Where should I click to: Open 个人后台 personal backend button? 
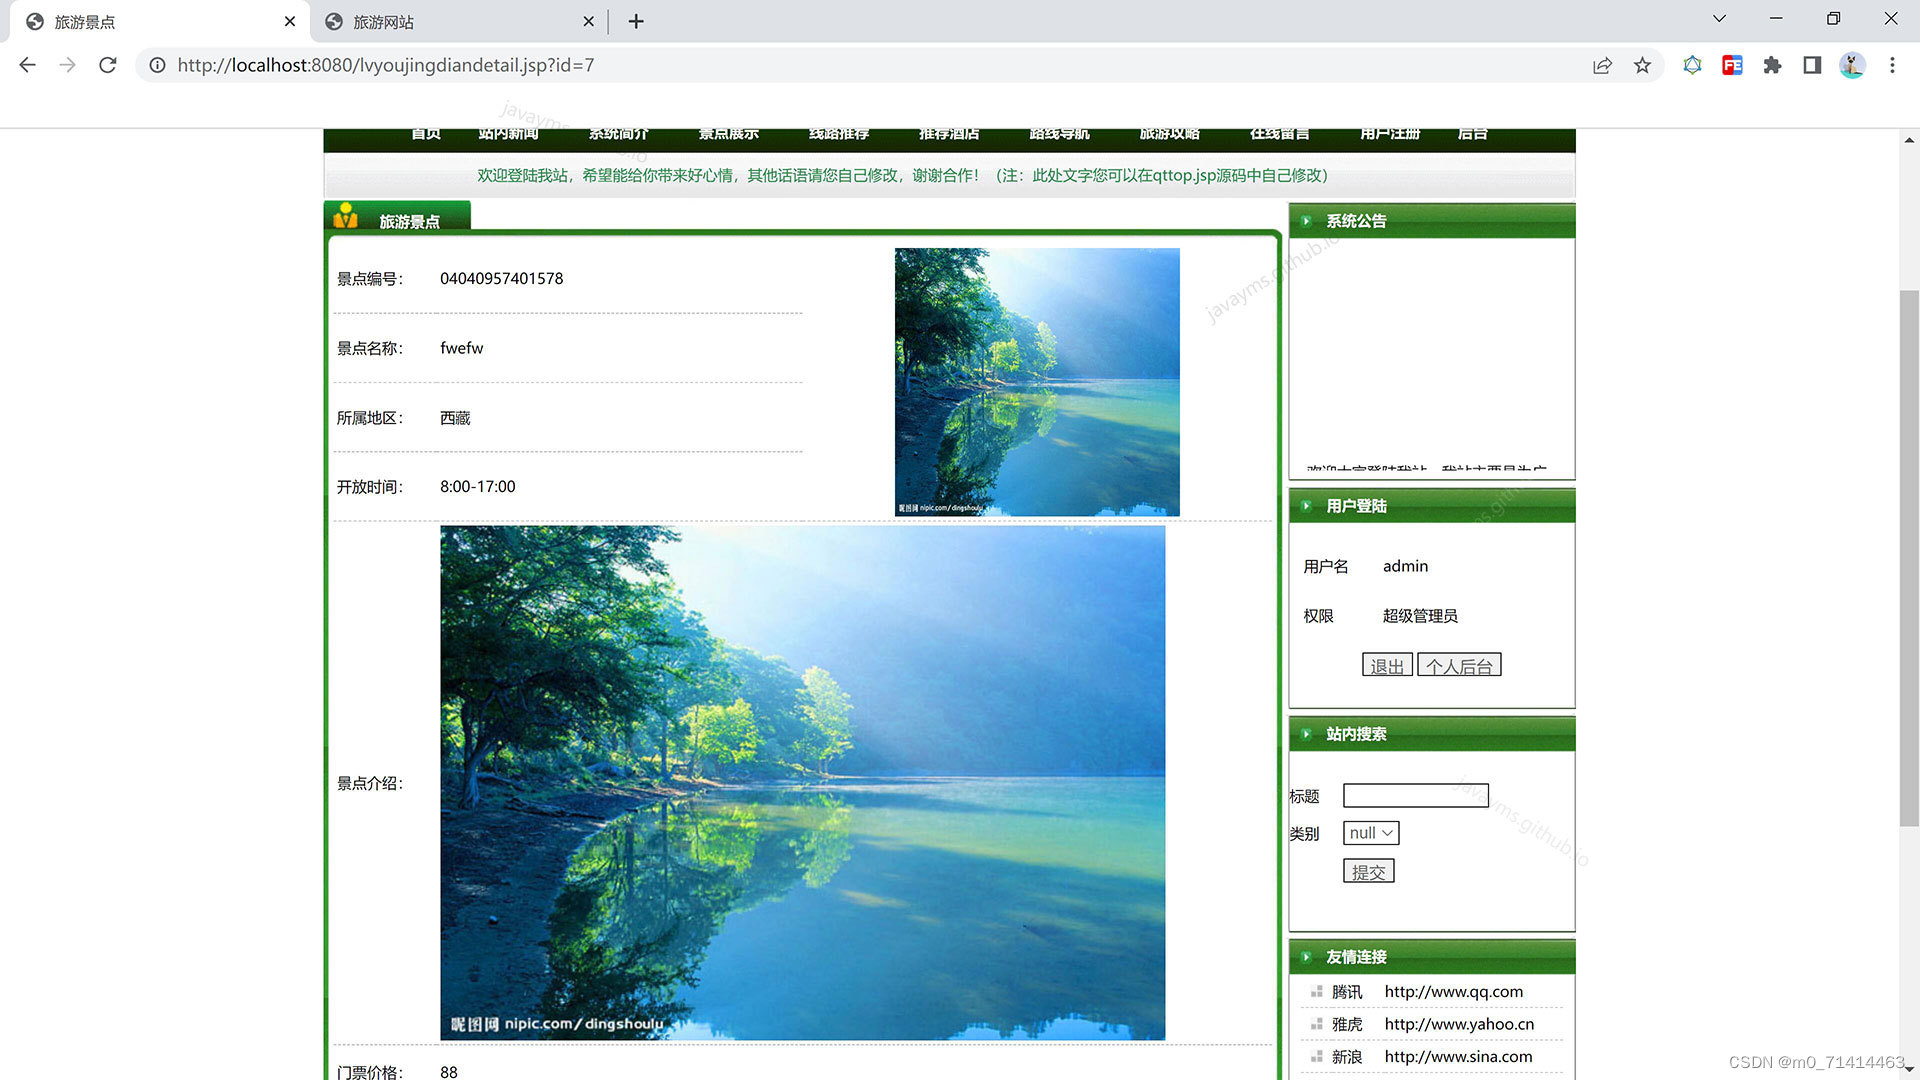point(1459,666)
